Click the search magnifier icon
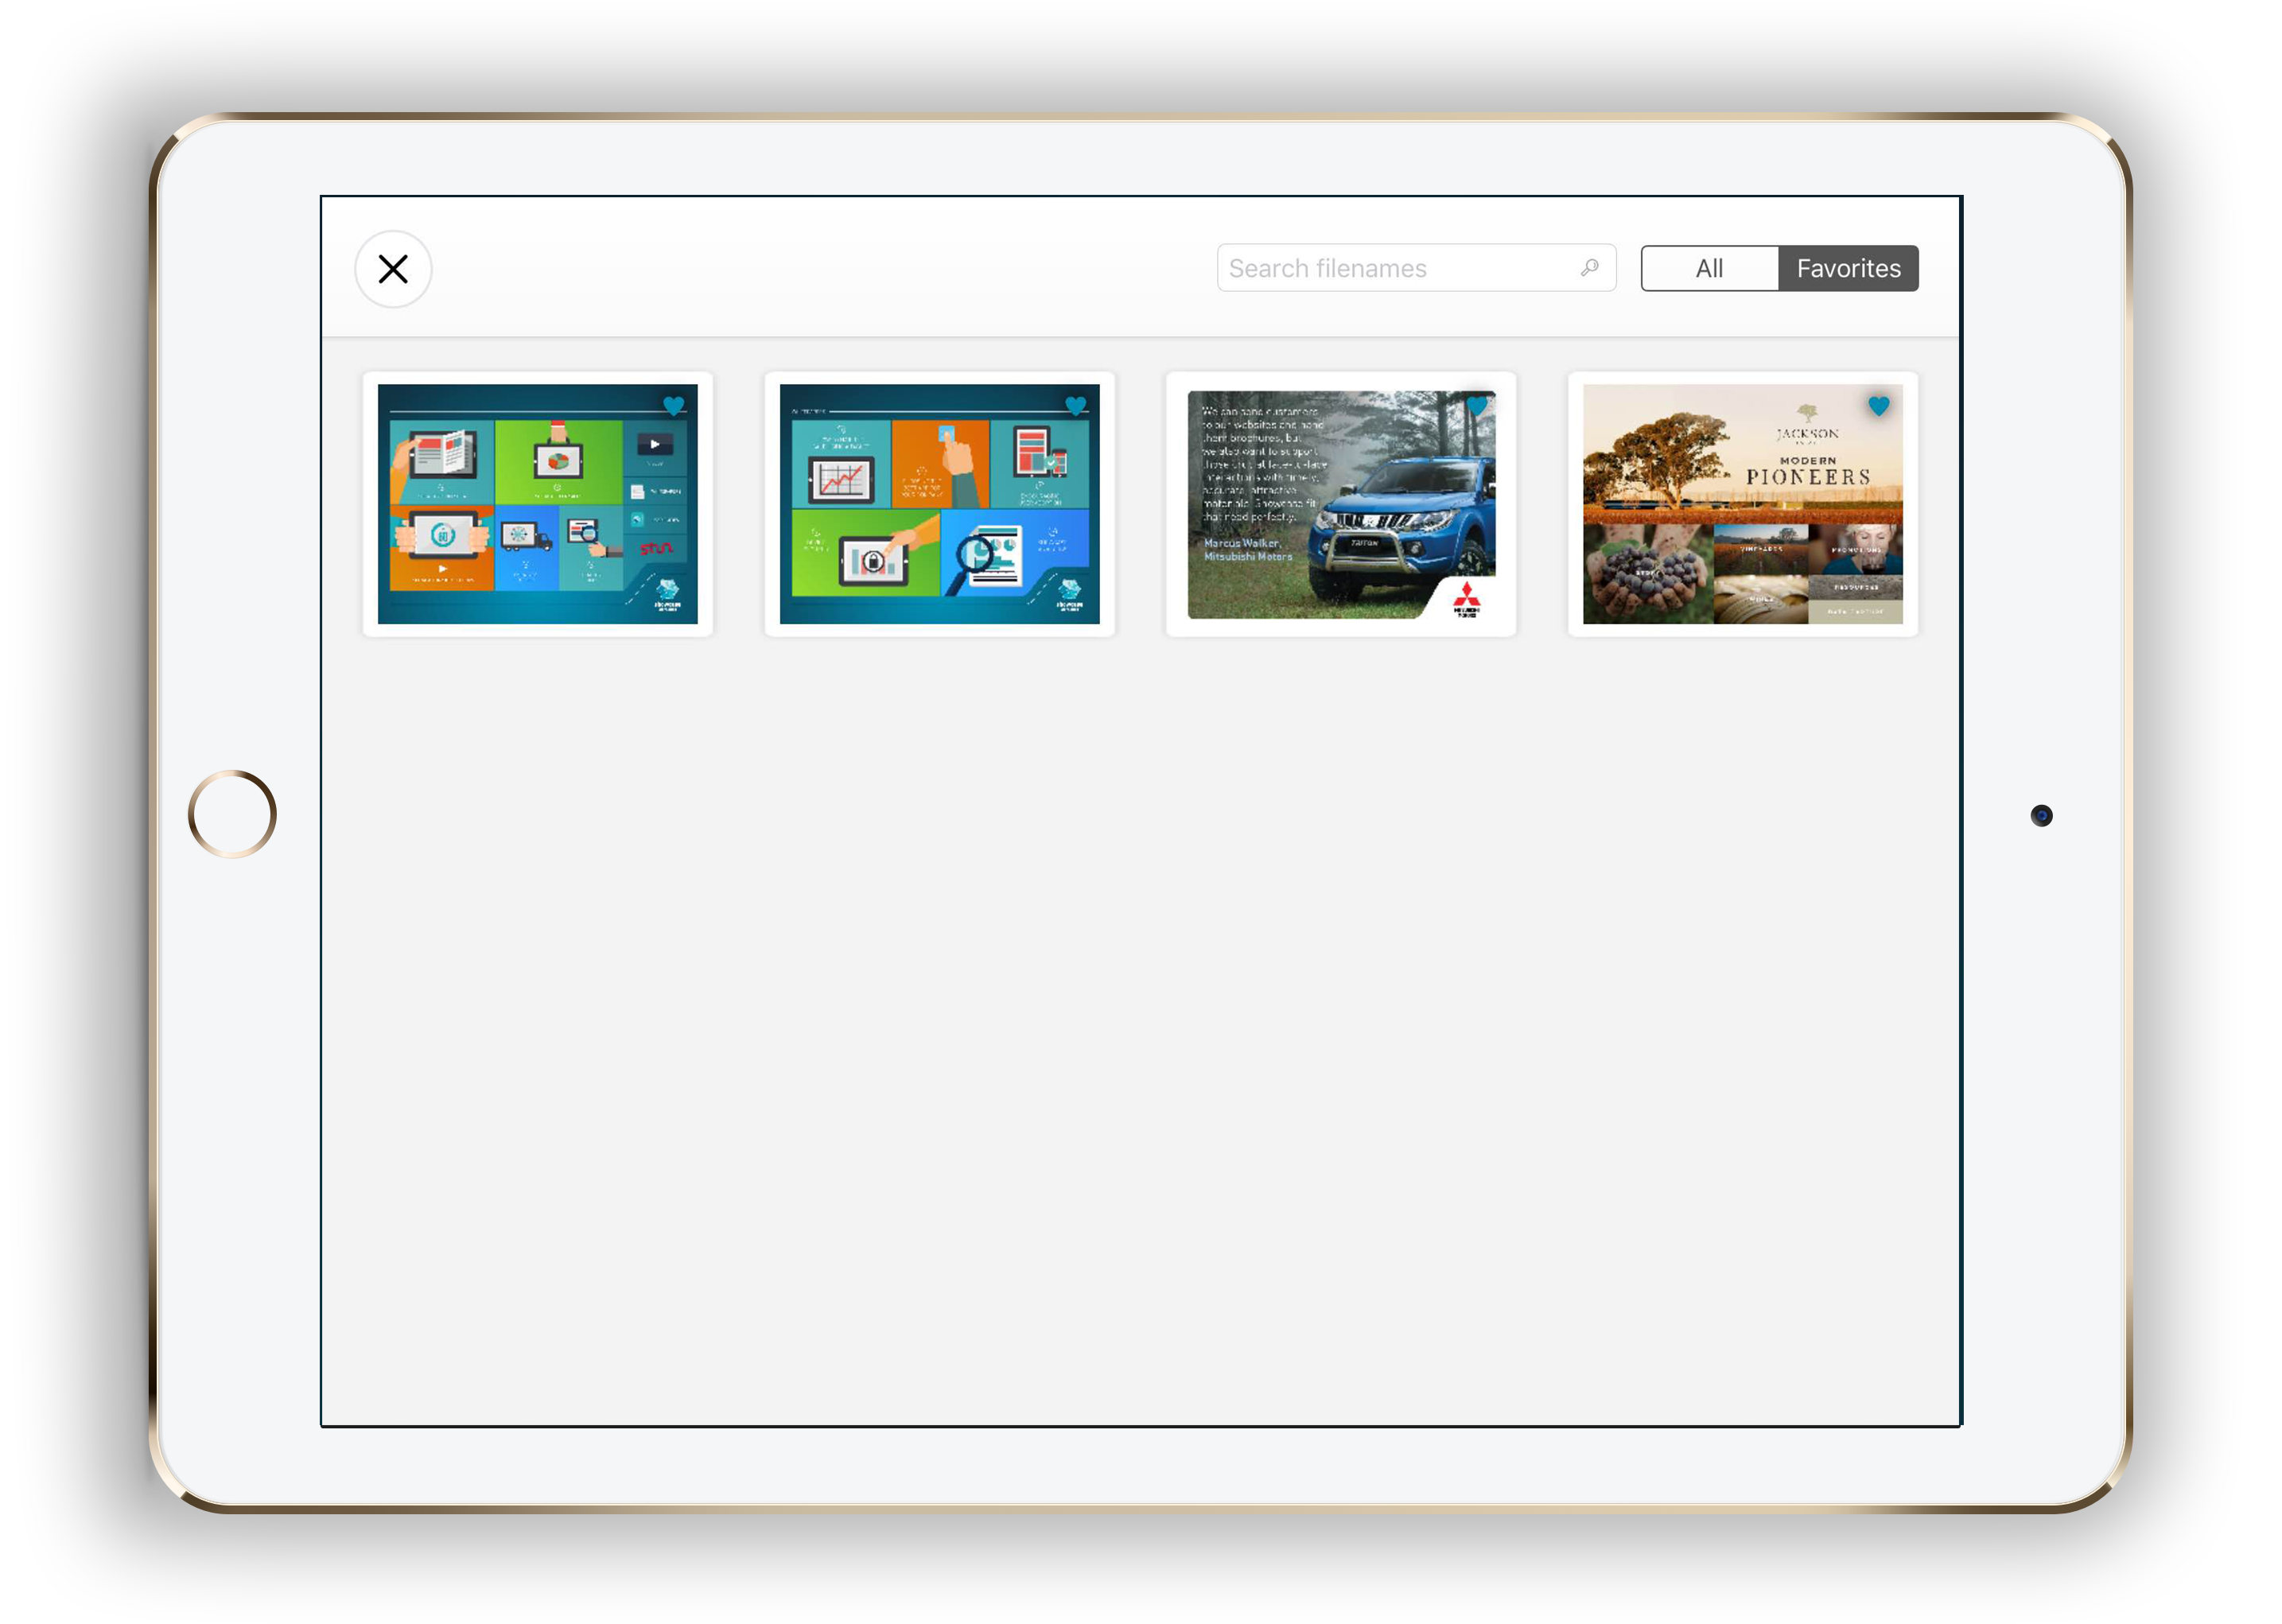The width and height of the screenshot is (2282, 1624). click(x=1589, y=268)
